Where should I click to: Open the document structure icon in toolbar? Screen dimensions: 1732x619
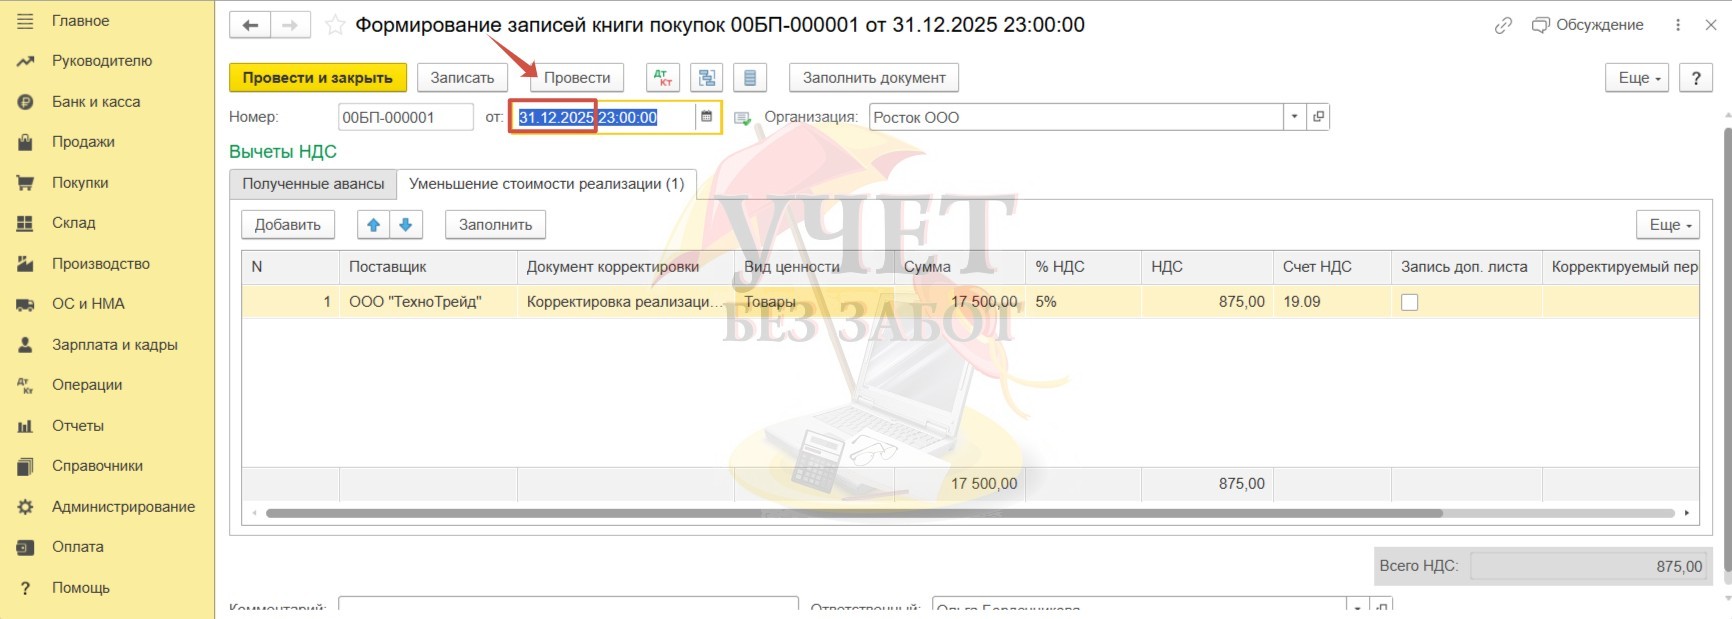click(x=707, y=78)
